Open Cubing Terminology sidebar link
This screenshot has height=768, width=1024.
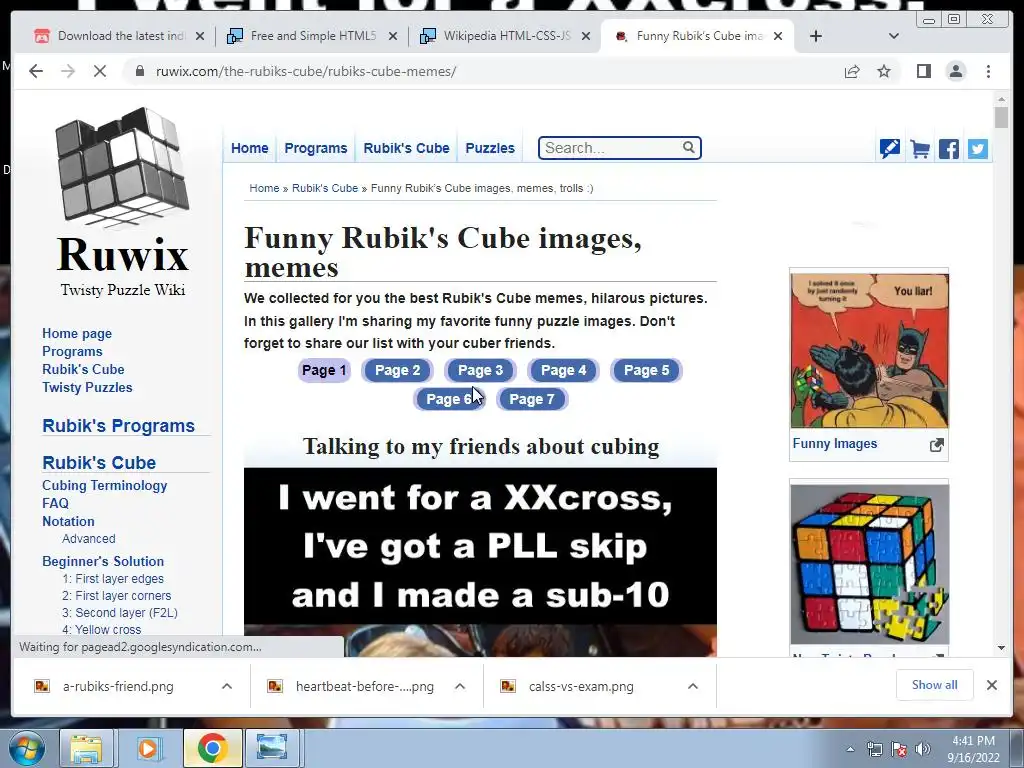pyautogui.click(x=104, y=485)
